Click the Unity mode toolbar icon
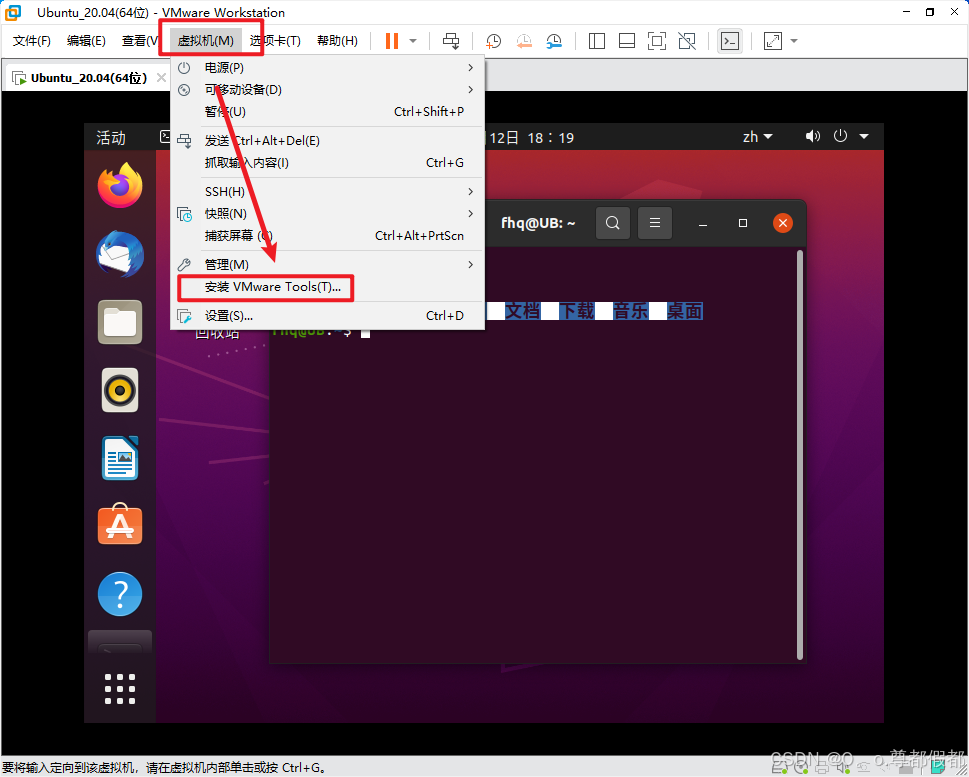The width and height of the screenshot is (969, 777). click(687, 41)
